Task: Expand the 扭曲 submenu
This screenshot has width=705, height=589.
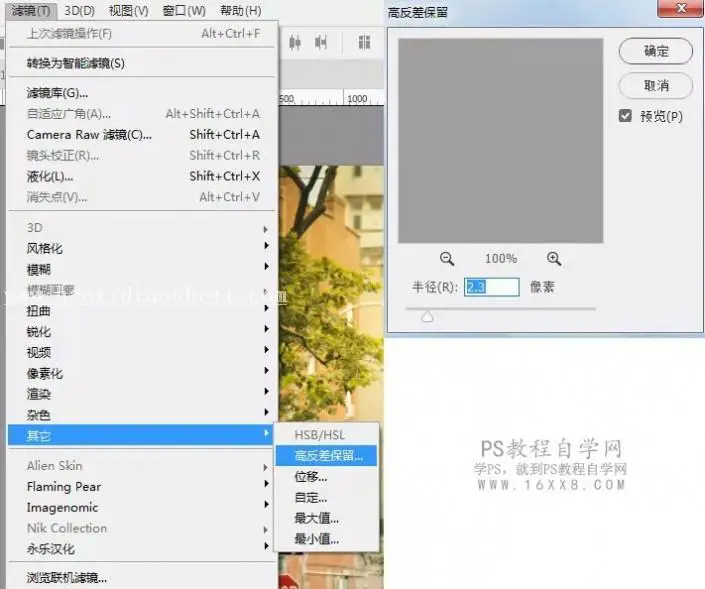Action: [142, 311]
